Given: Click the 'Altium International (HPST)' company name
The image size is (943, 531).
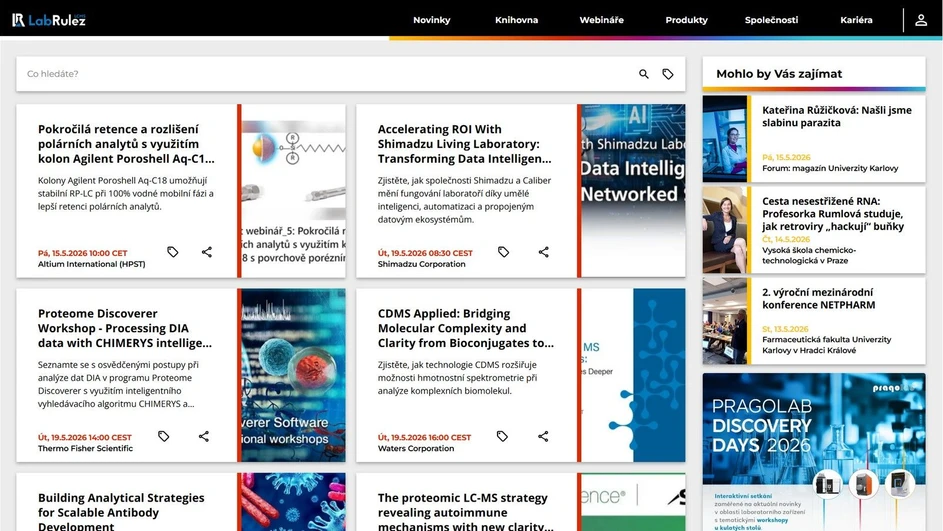Looking at the screenshot, I should pos(91,264).
